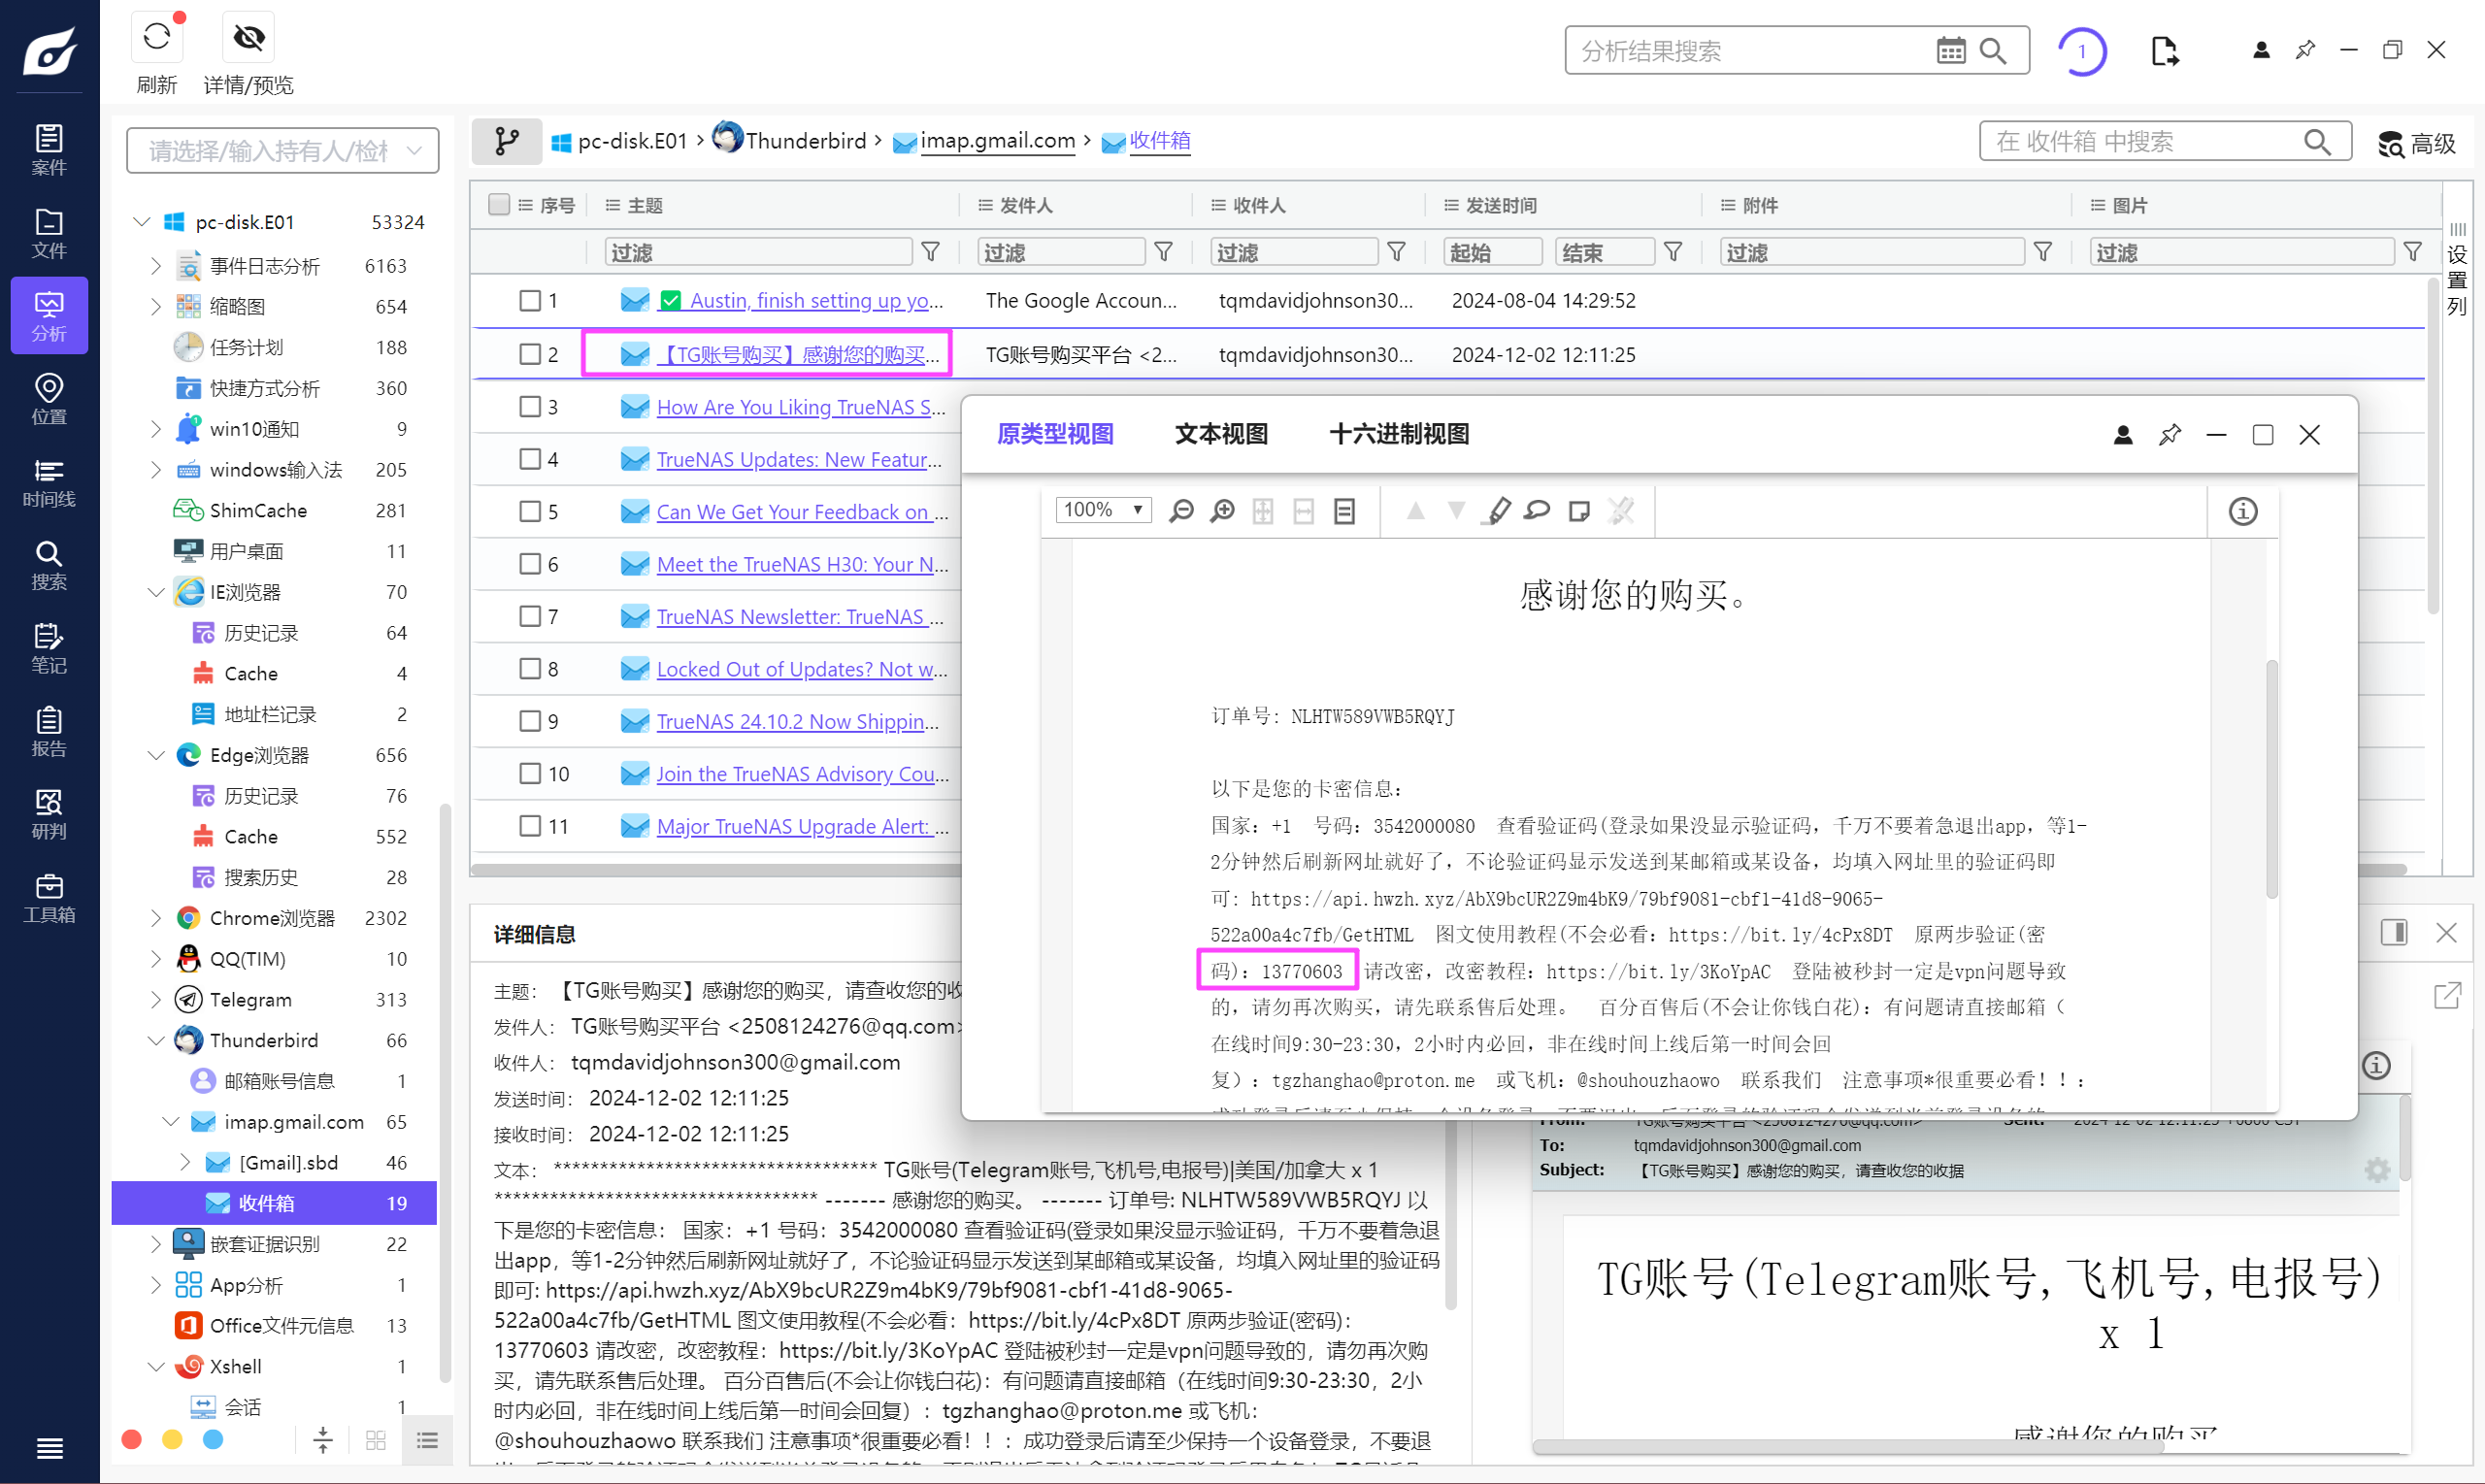2485x1484 pixels.
Task: Open the 笔记 sidebar section
Action: tap(49, 648)
